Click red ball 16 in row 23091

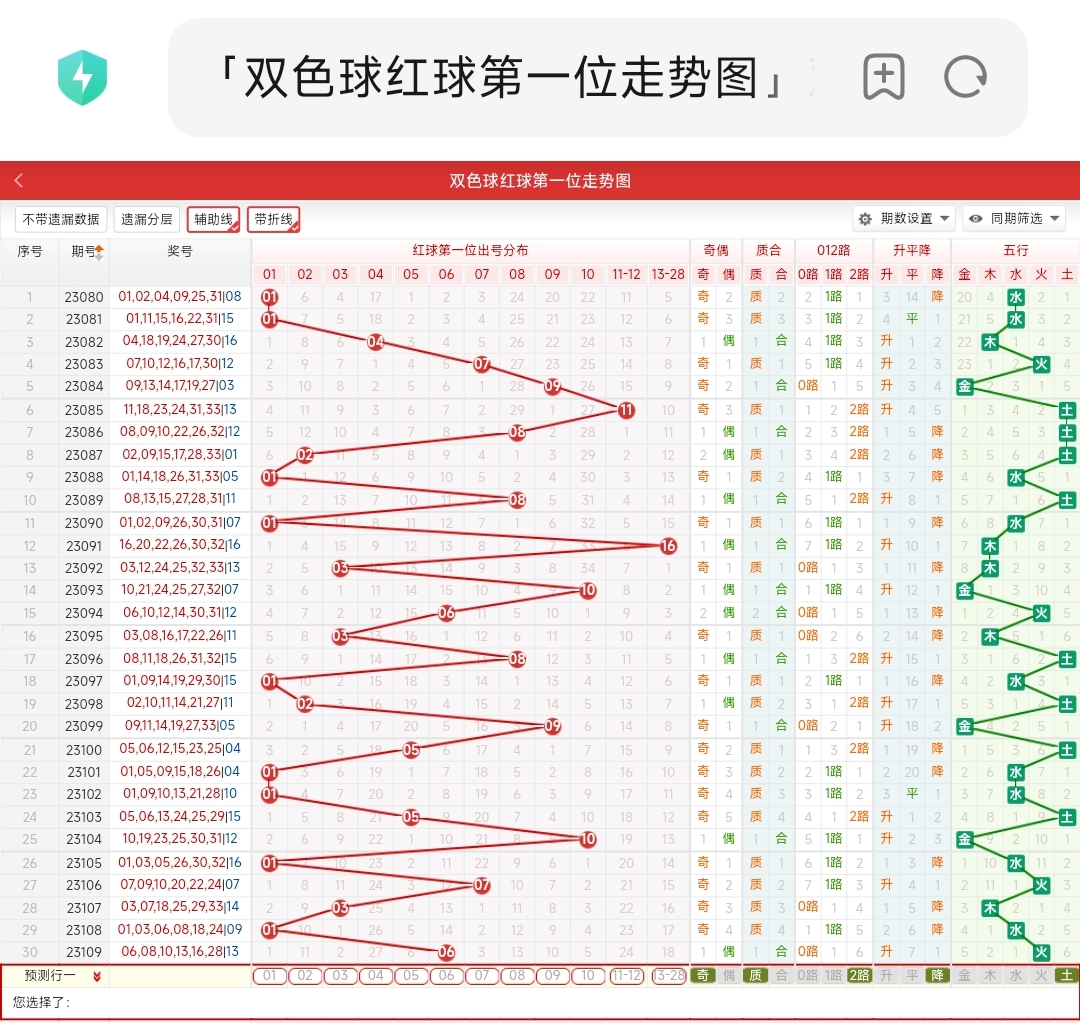tap(668, 546)
